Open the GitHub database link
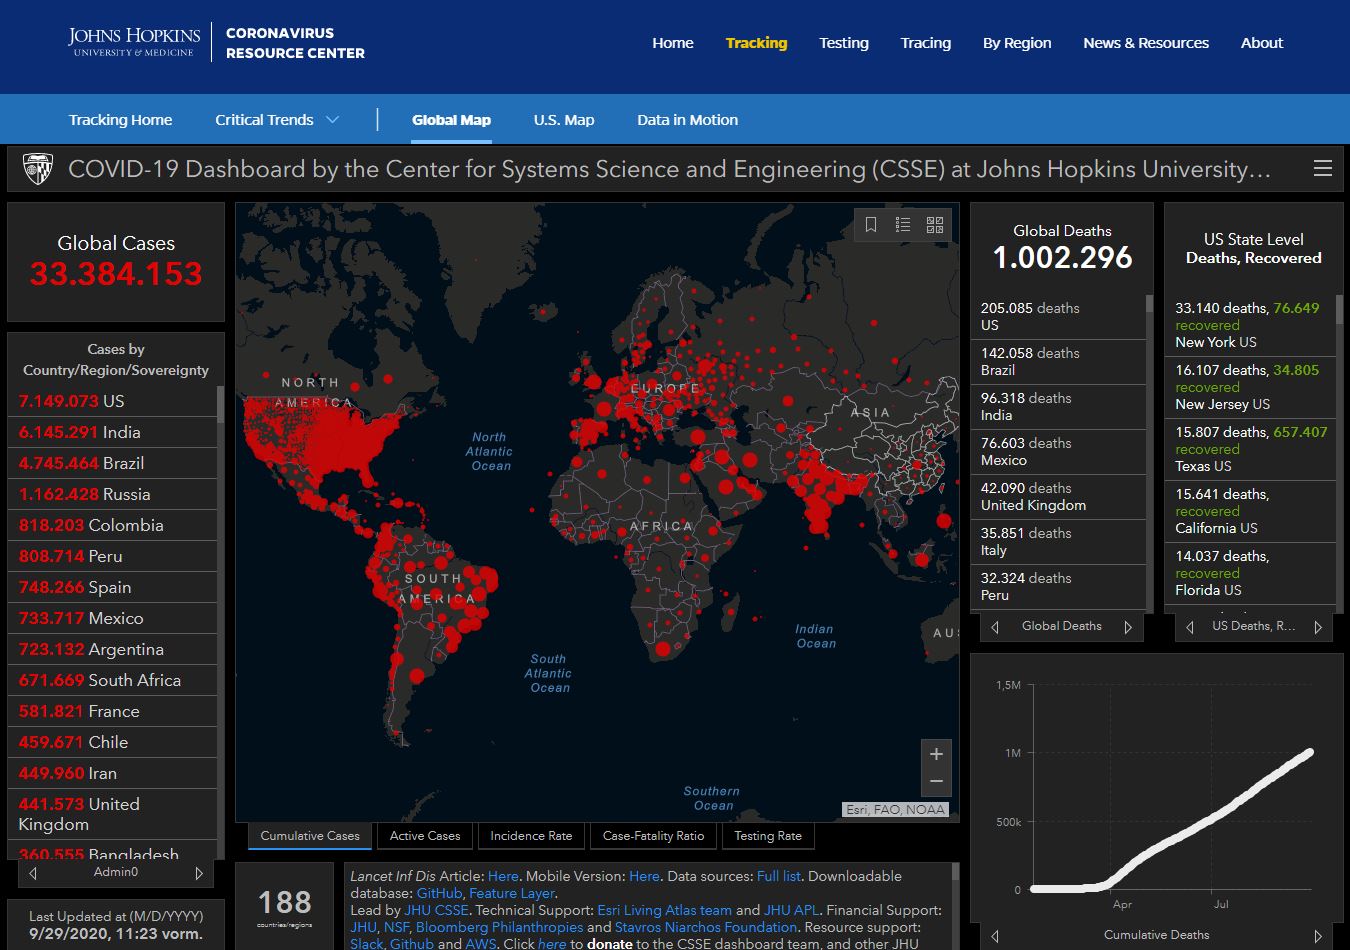This screenshot has height=950, width=1350. 438,893
